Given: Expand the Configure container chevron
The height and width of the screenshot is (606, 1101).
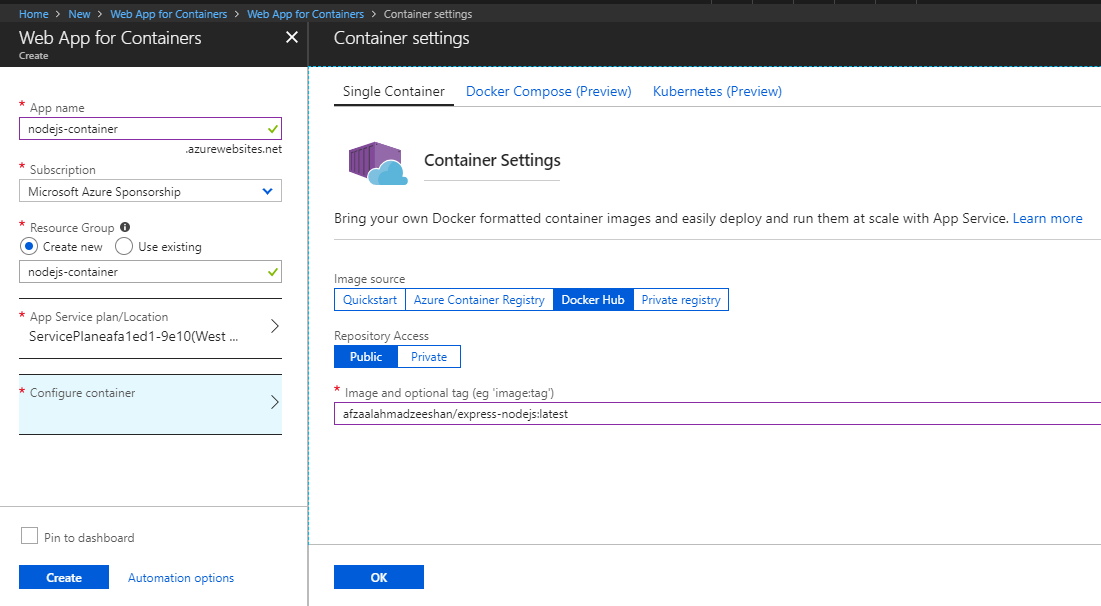Looking at the screenshot, I should point(275,402).
